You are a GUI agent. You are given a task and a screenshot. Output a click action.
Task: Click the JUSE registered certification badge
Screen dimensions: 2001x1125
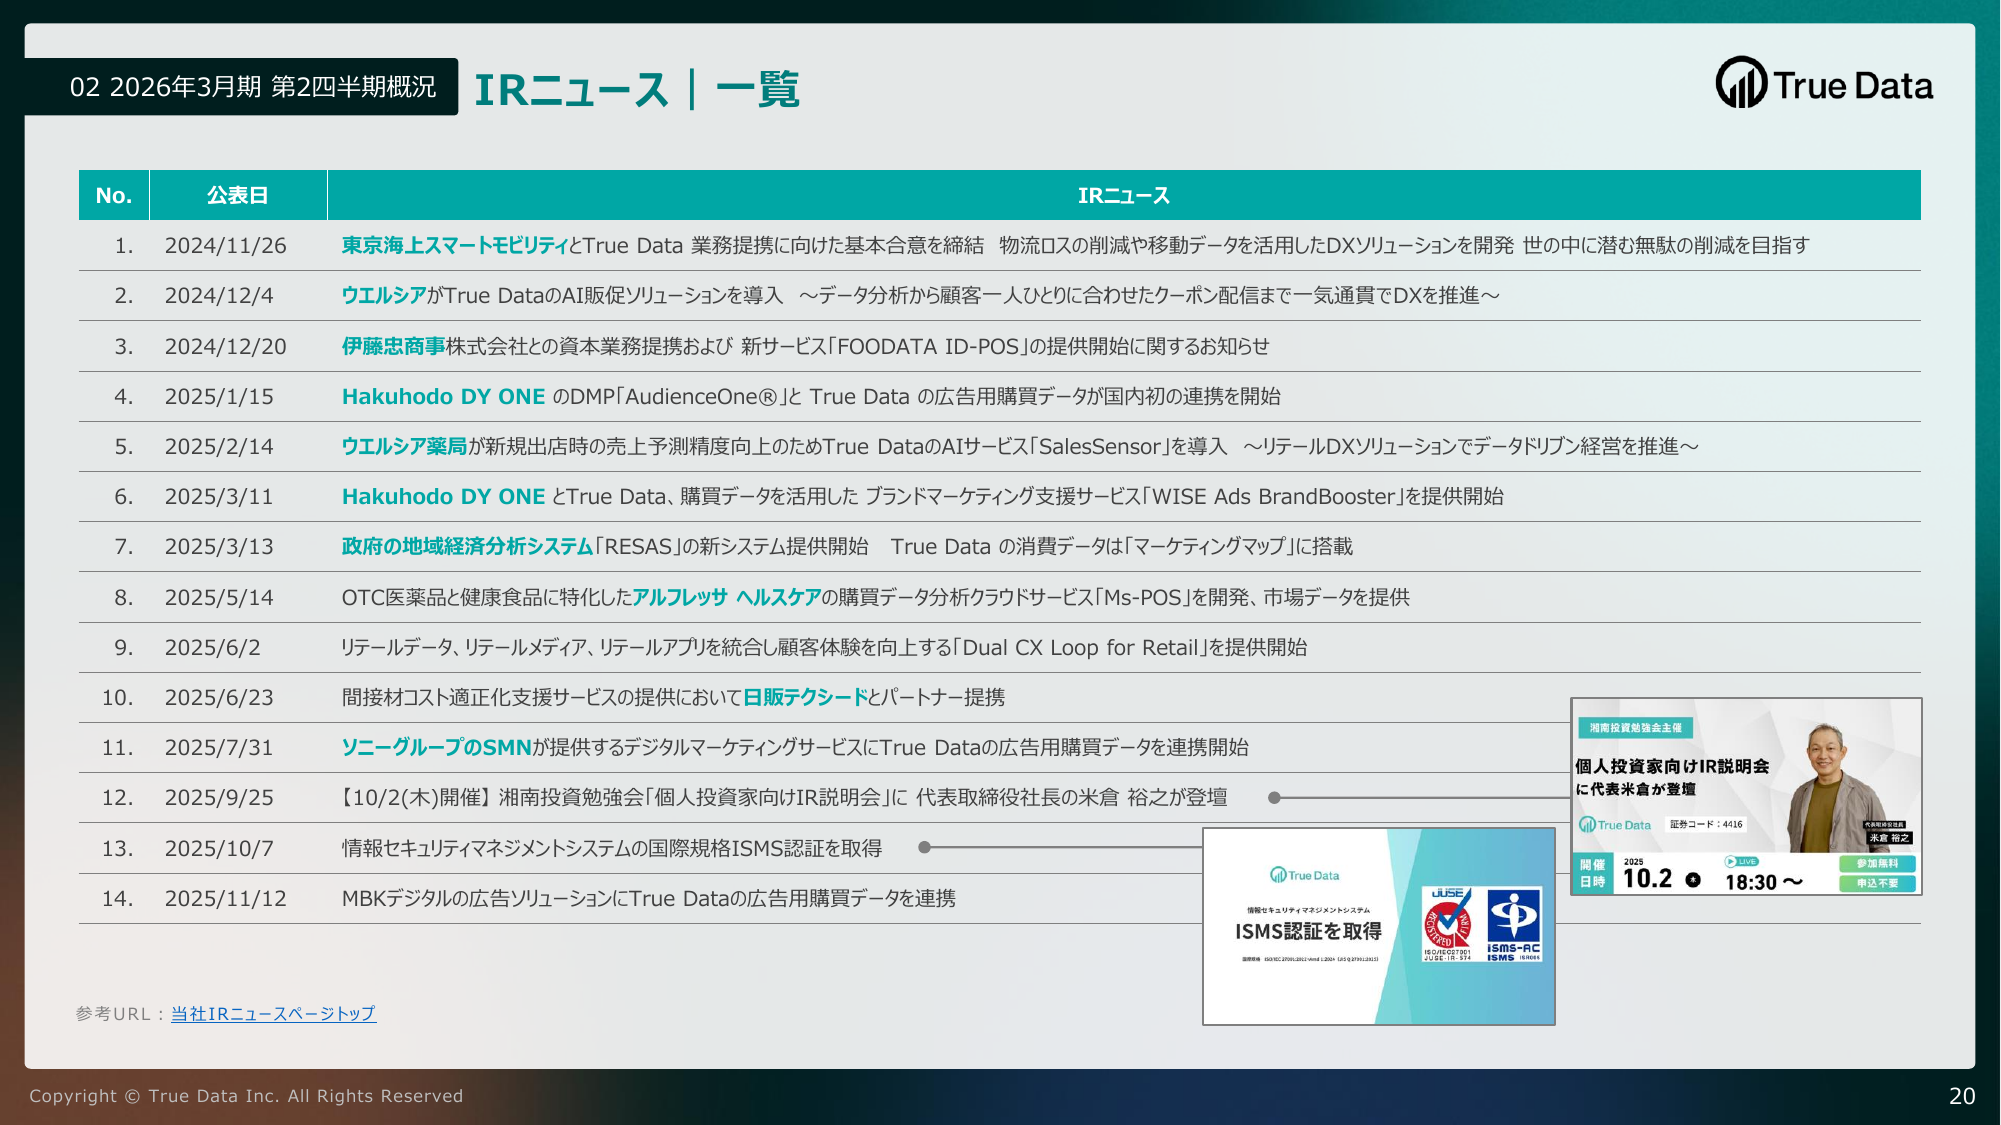click(1446, 925)
